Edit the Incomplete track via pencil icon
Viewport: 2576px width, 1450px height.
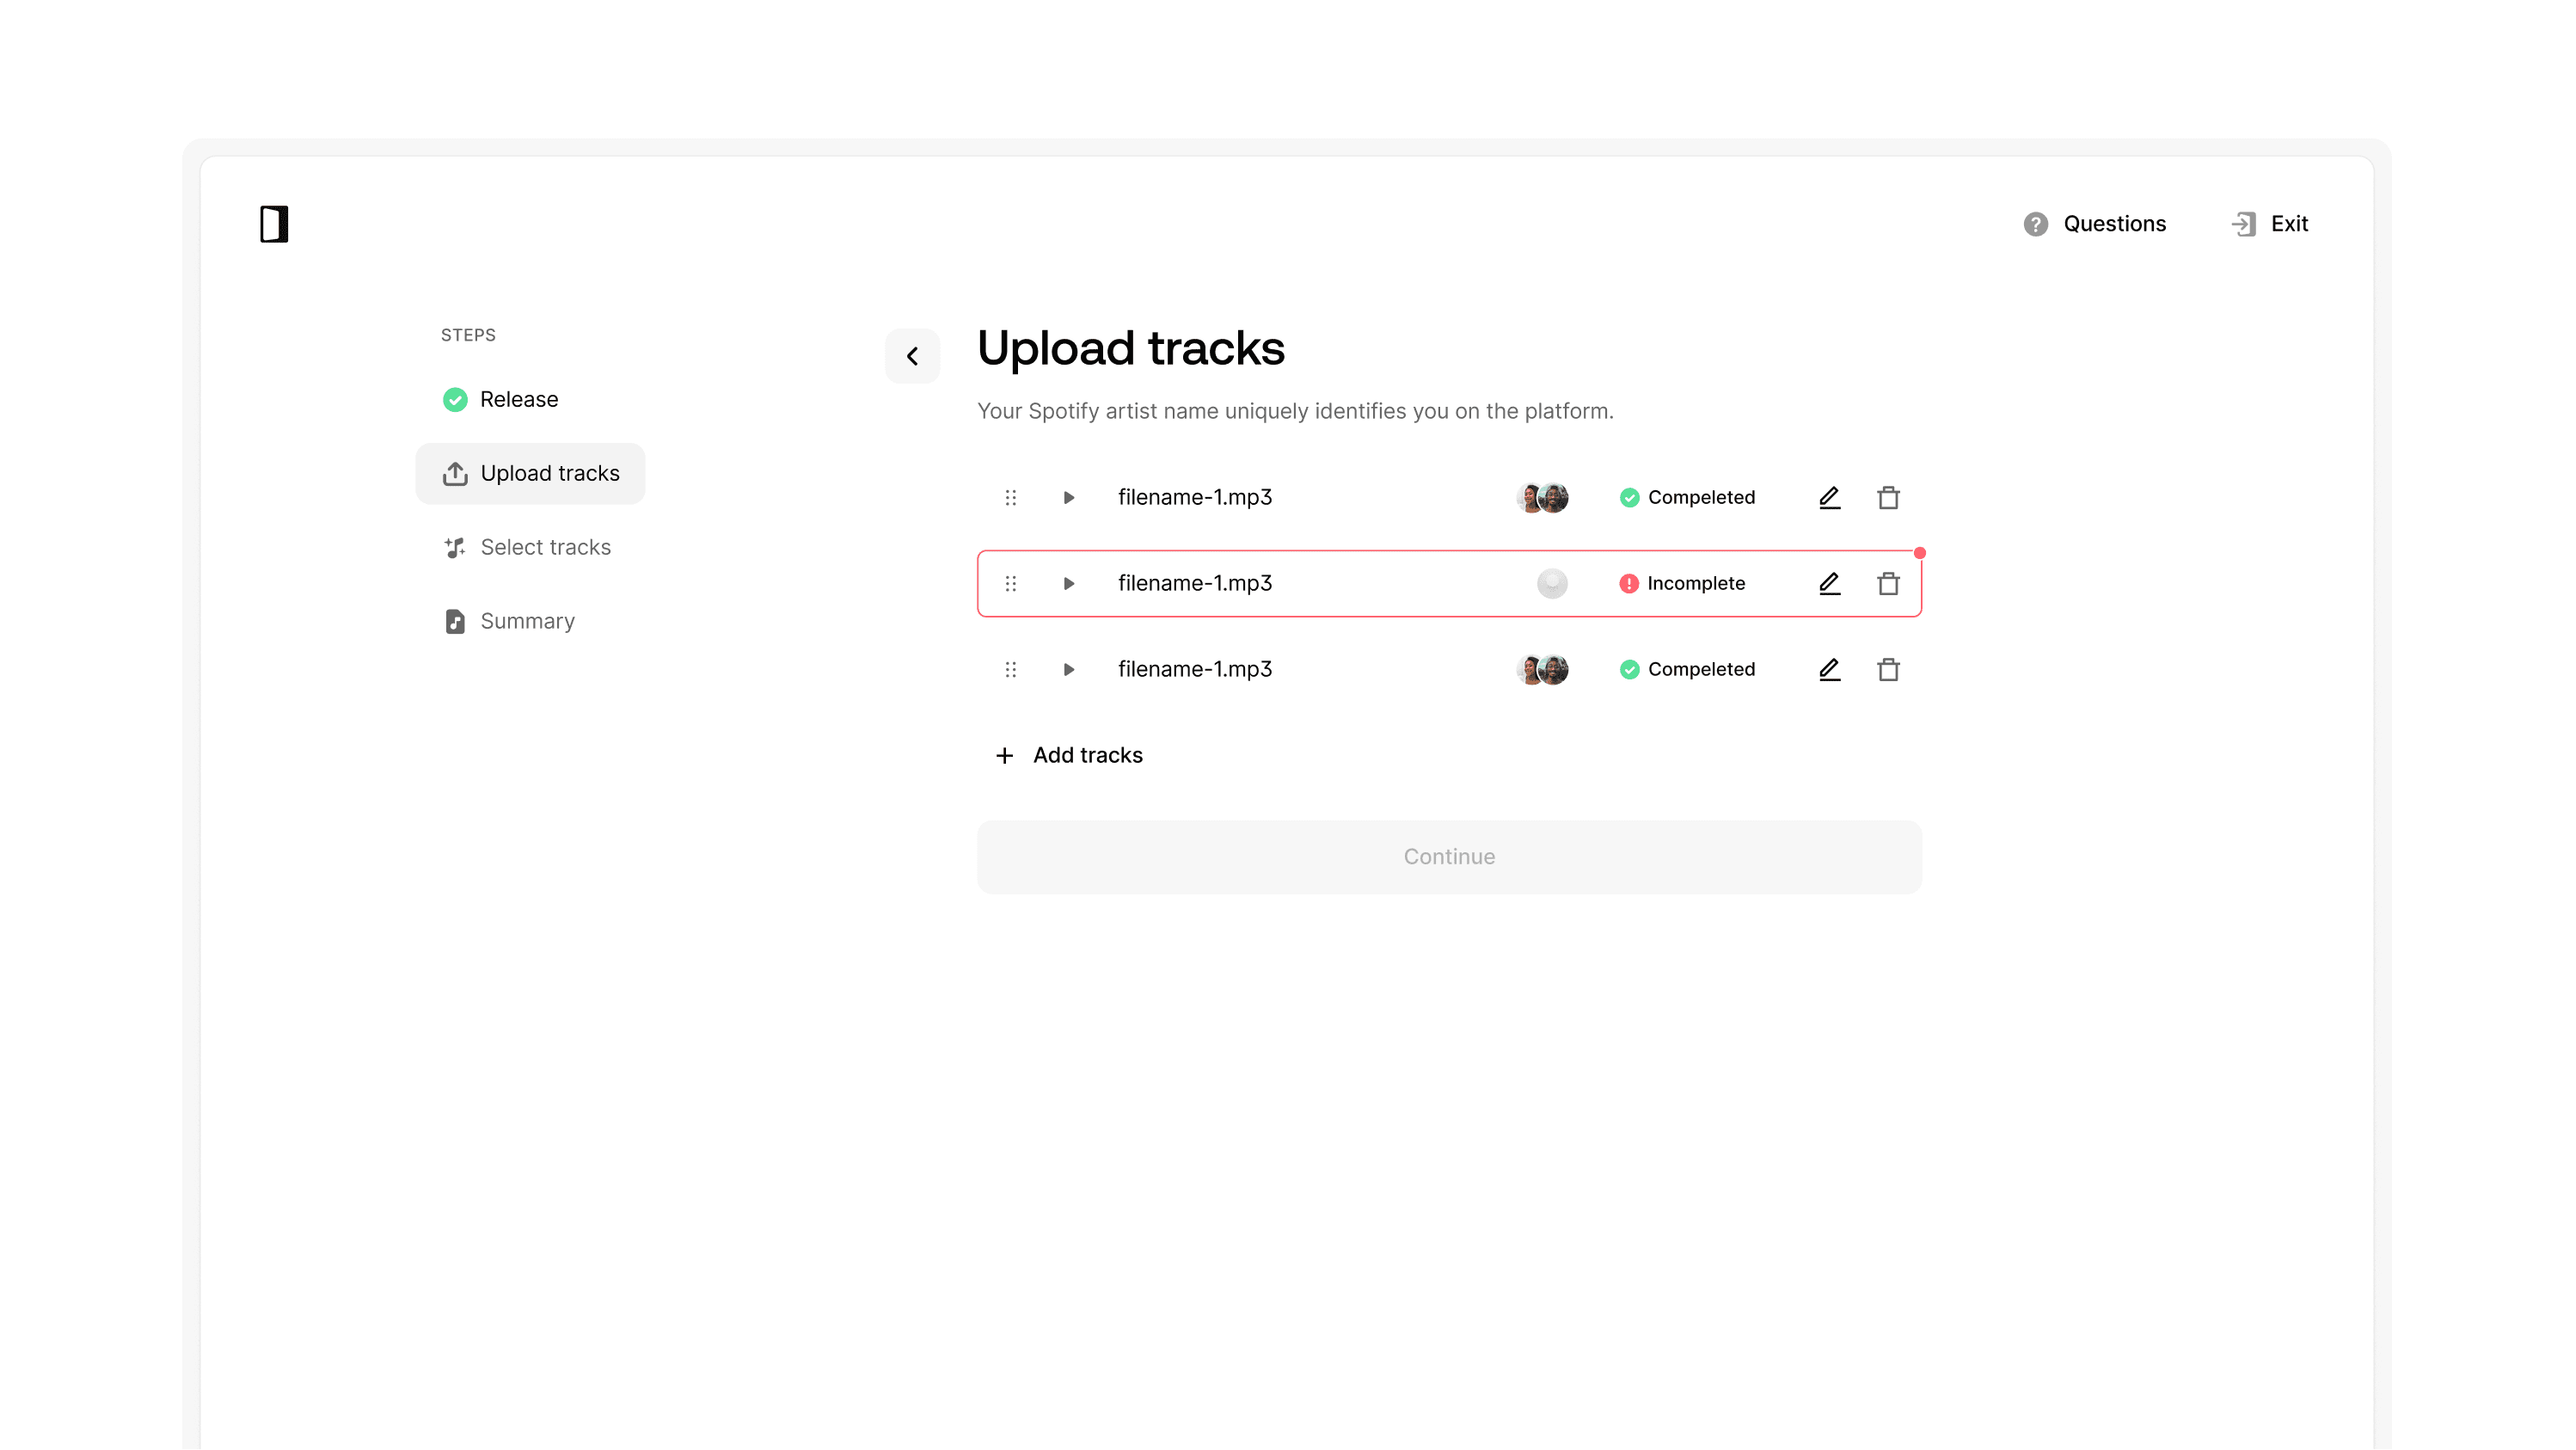[x=1829, y=583]
